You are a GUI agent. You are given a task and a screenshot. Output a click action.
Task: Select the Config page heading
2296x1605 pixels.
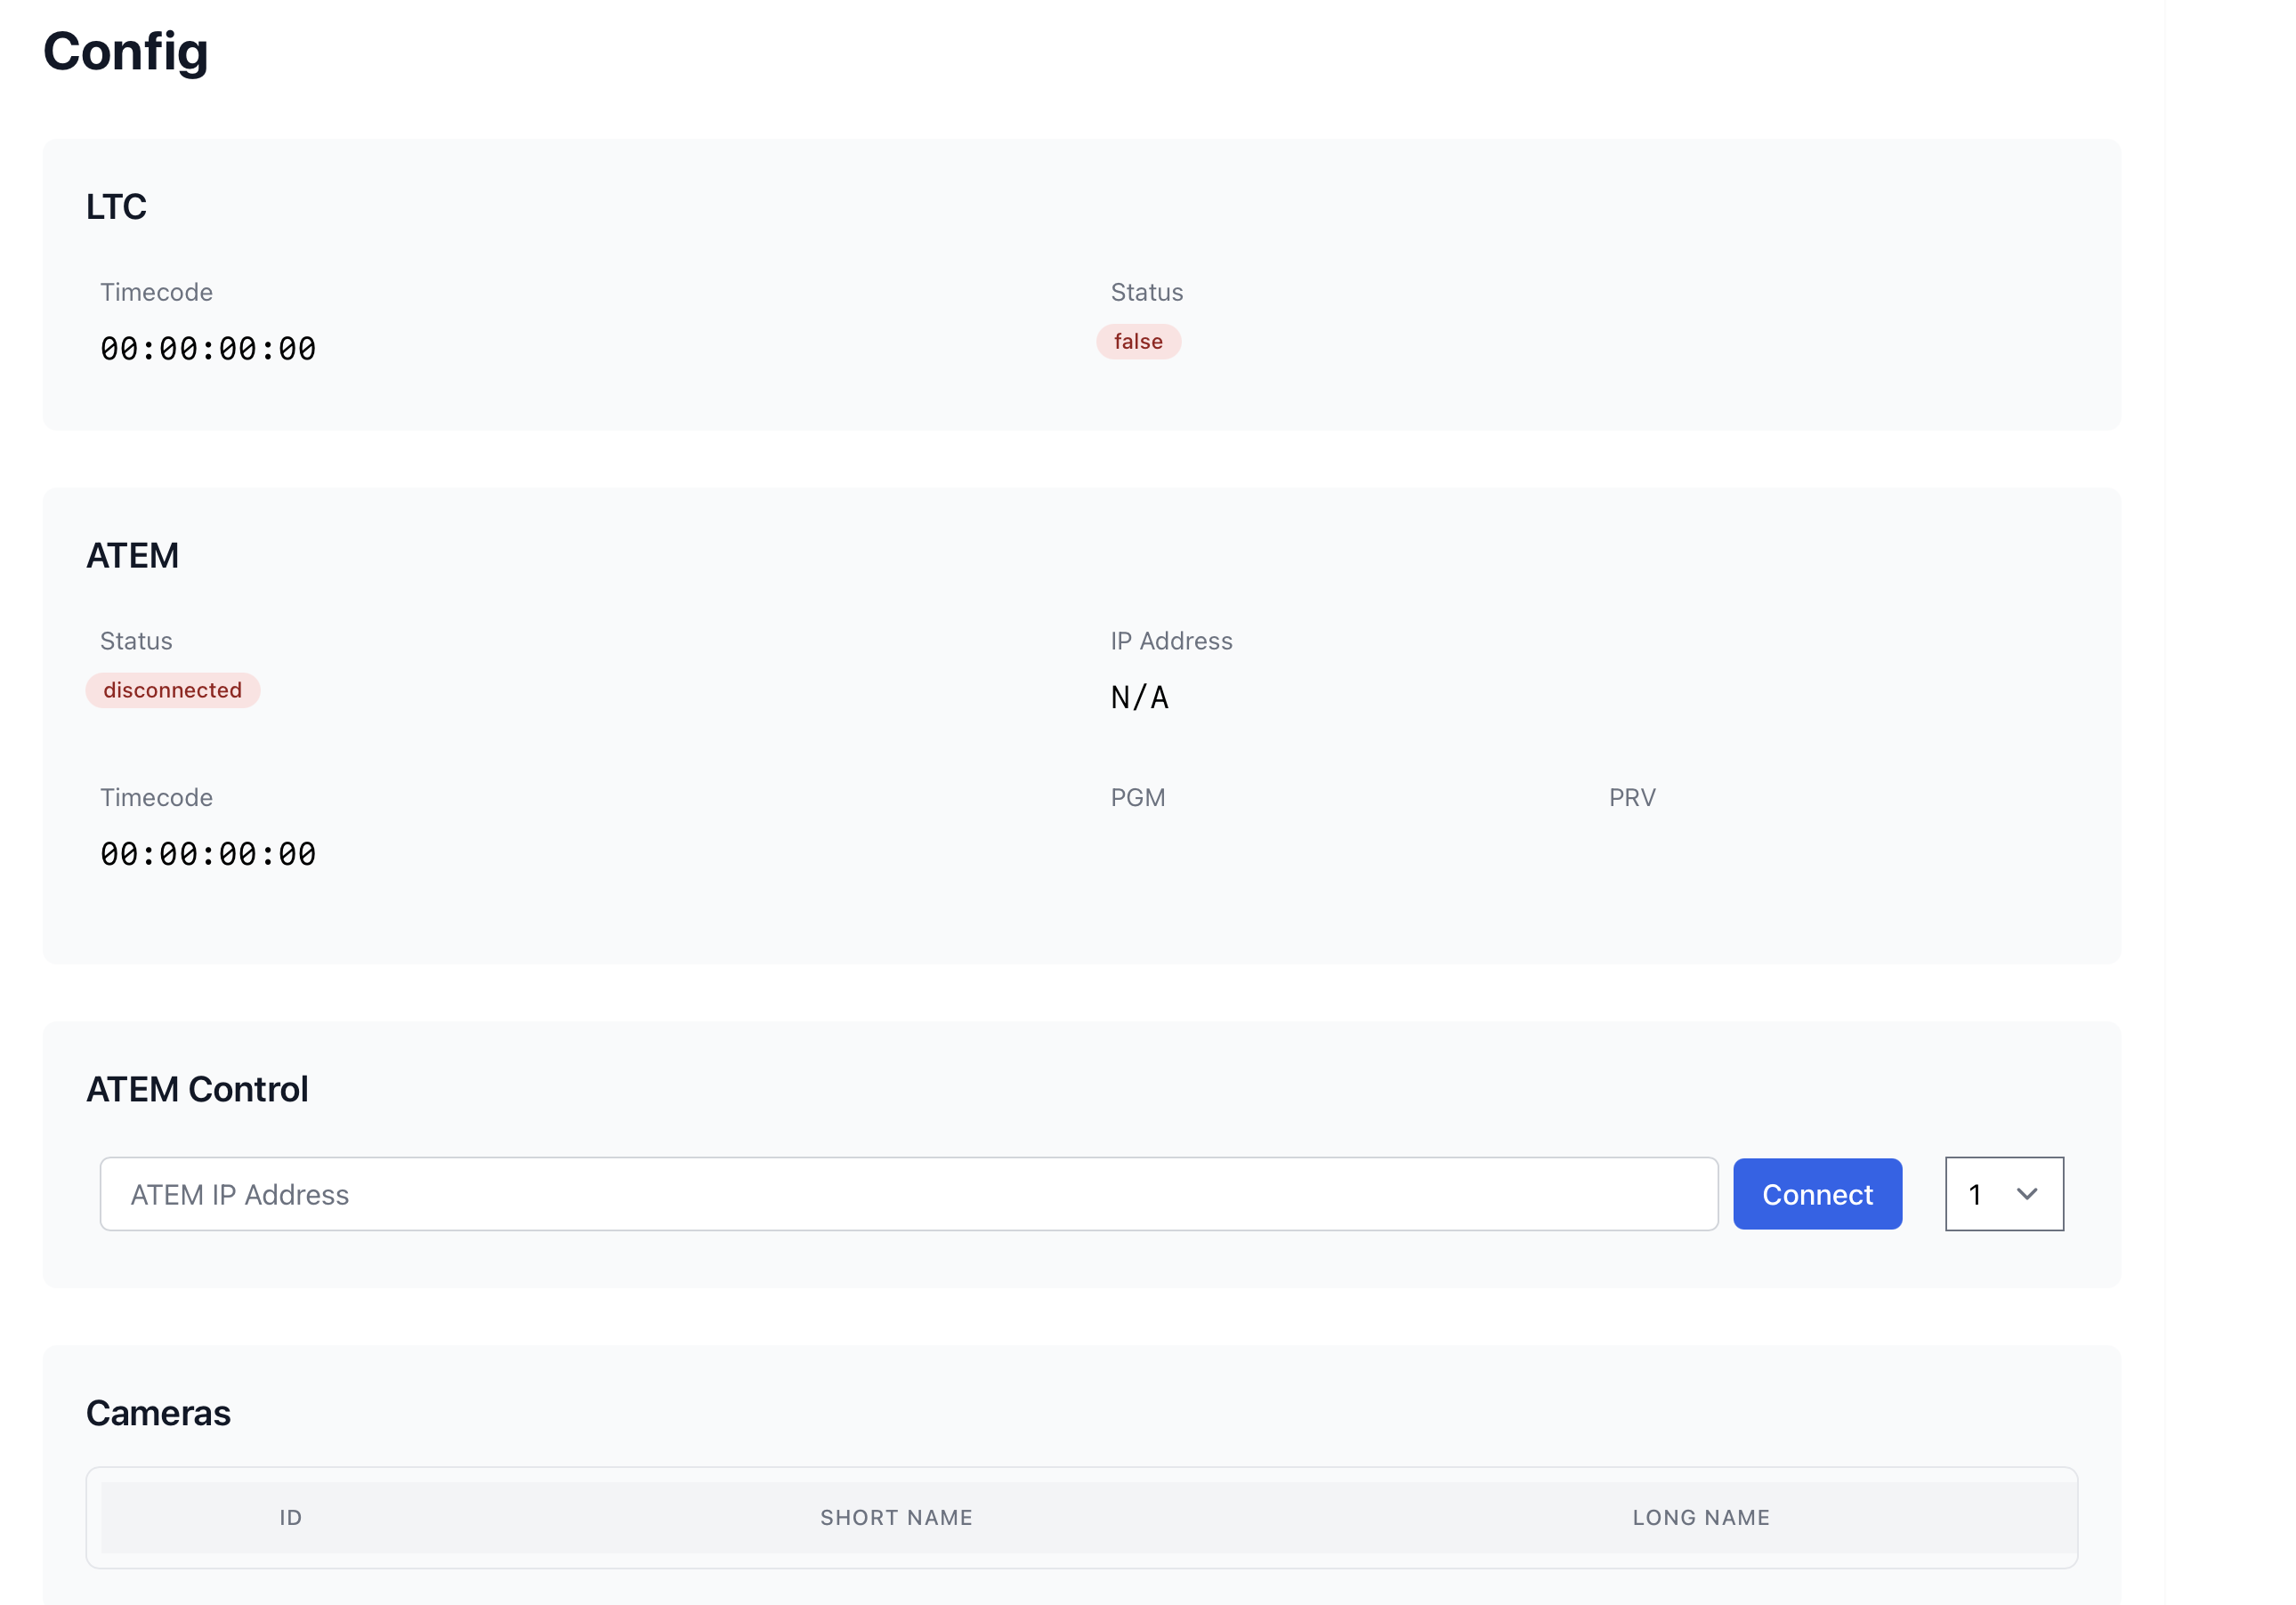tap(126, 52)
